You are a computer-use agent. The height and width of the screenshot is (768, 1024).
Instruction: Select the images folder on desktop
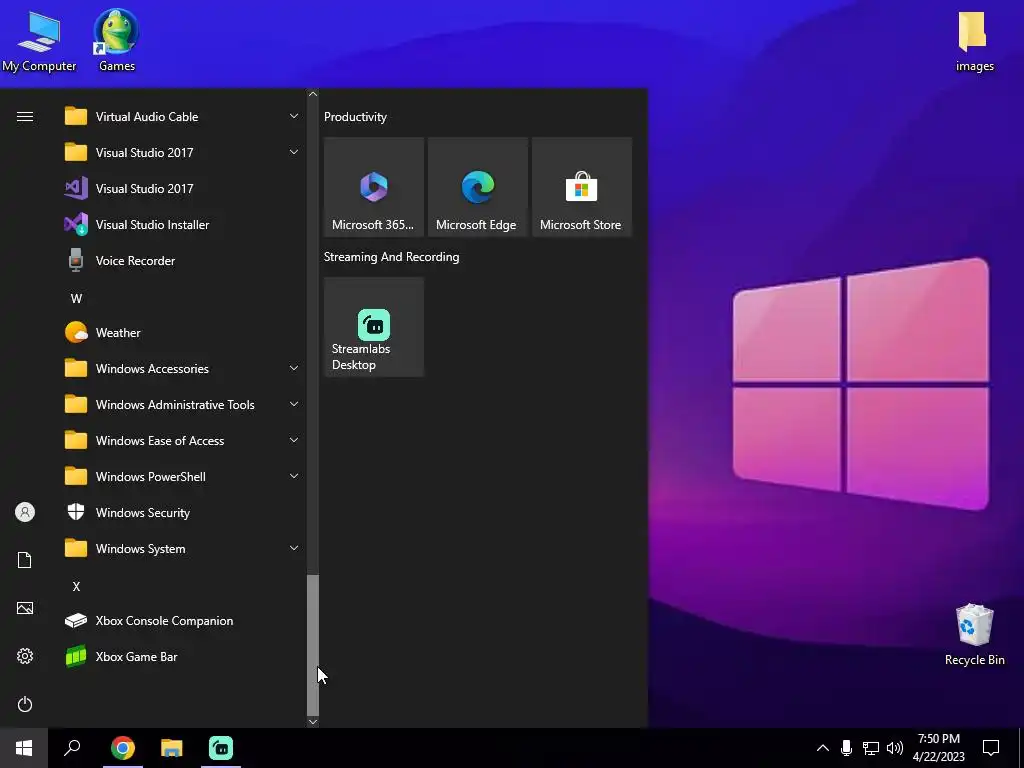click(974, 40)
